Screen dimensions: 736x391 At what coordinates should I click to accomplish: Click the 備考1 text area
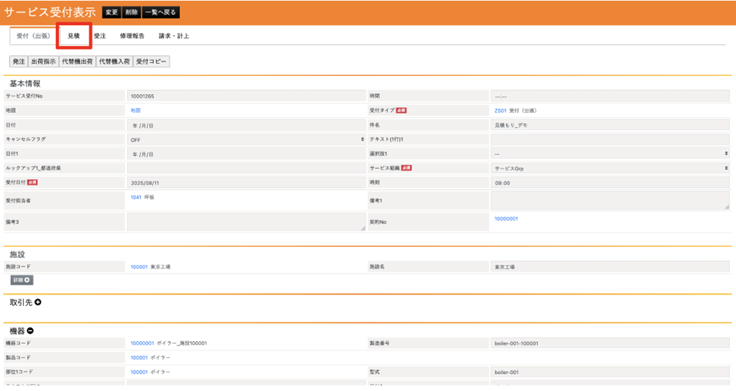pos(610,200)
